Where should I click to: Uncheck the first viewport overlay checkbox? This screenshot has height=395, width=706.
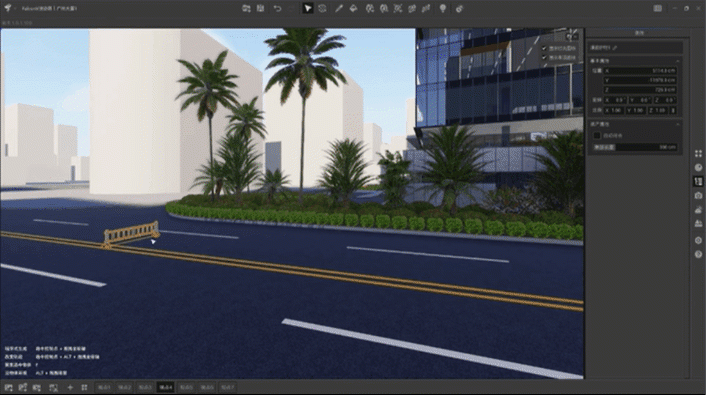coord(544,48)
